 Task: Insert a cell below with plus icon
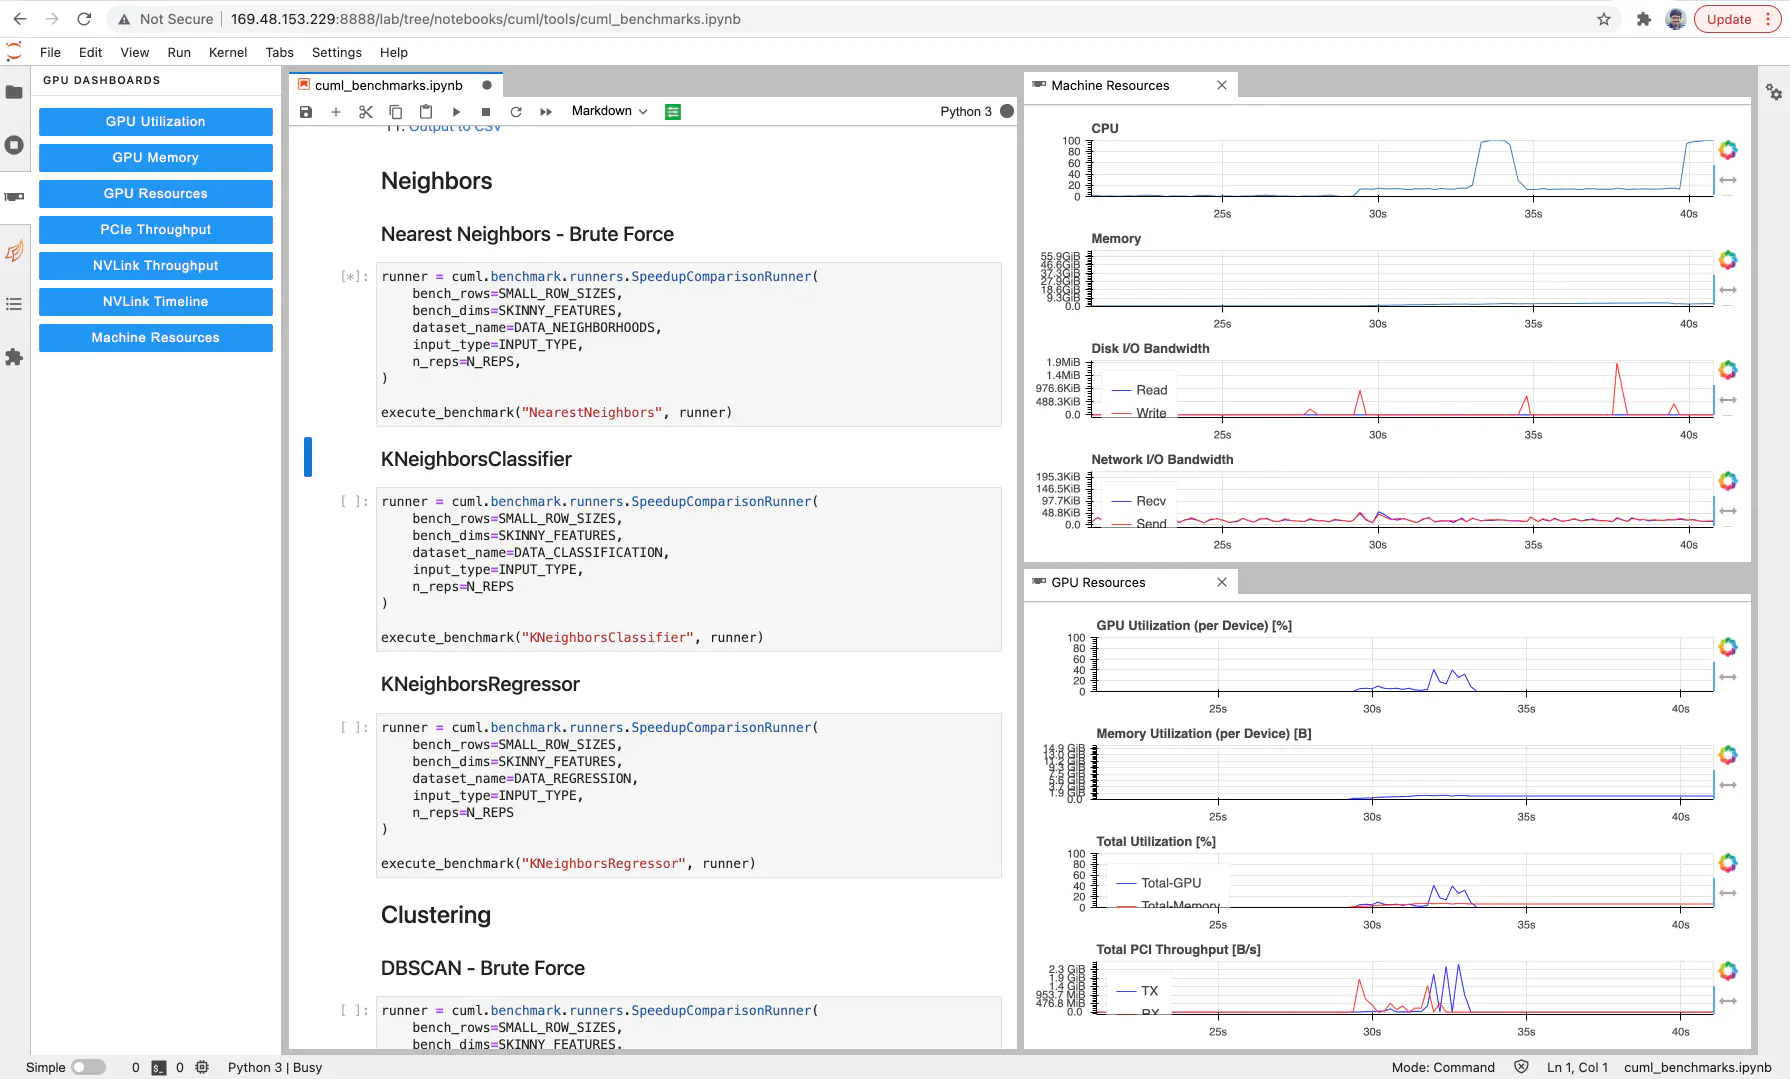pos(336,112)
